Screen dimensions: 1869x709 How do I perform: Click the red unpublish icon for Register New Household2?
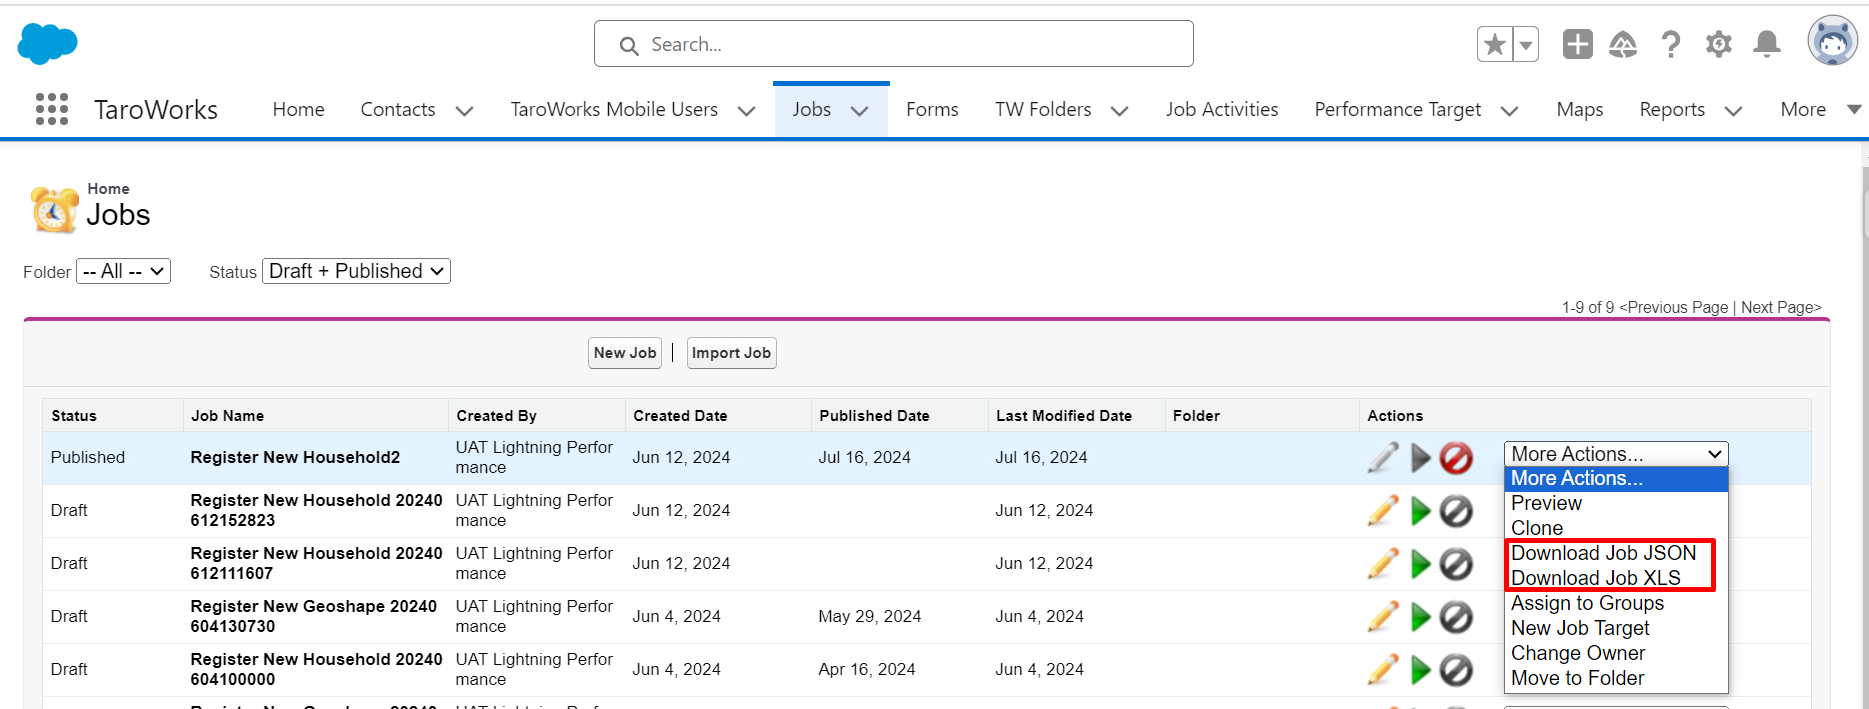point(1456,458)
